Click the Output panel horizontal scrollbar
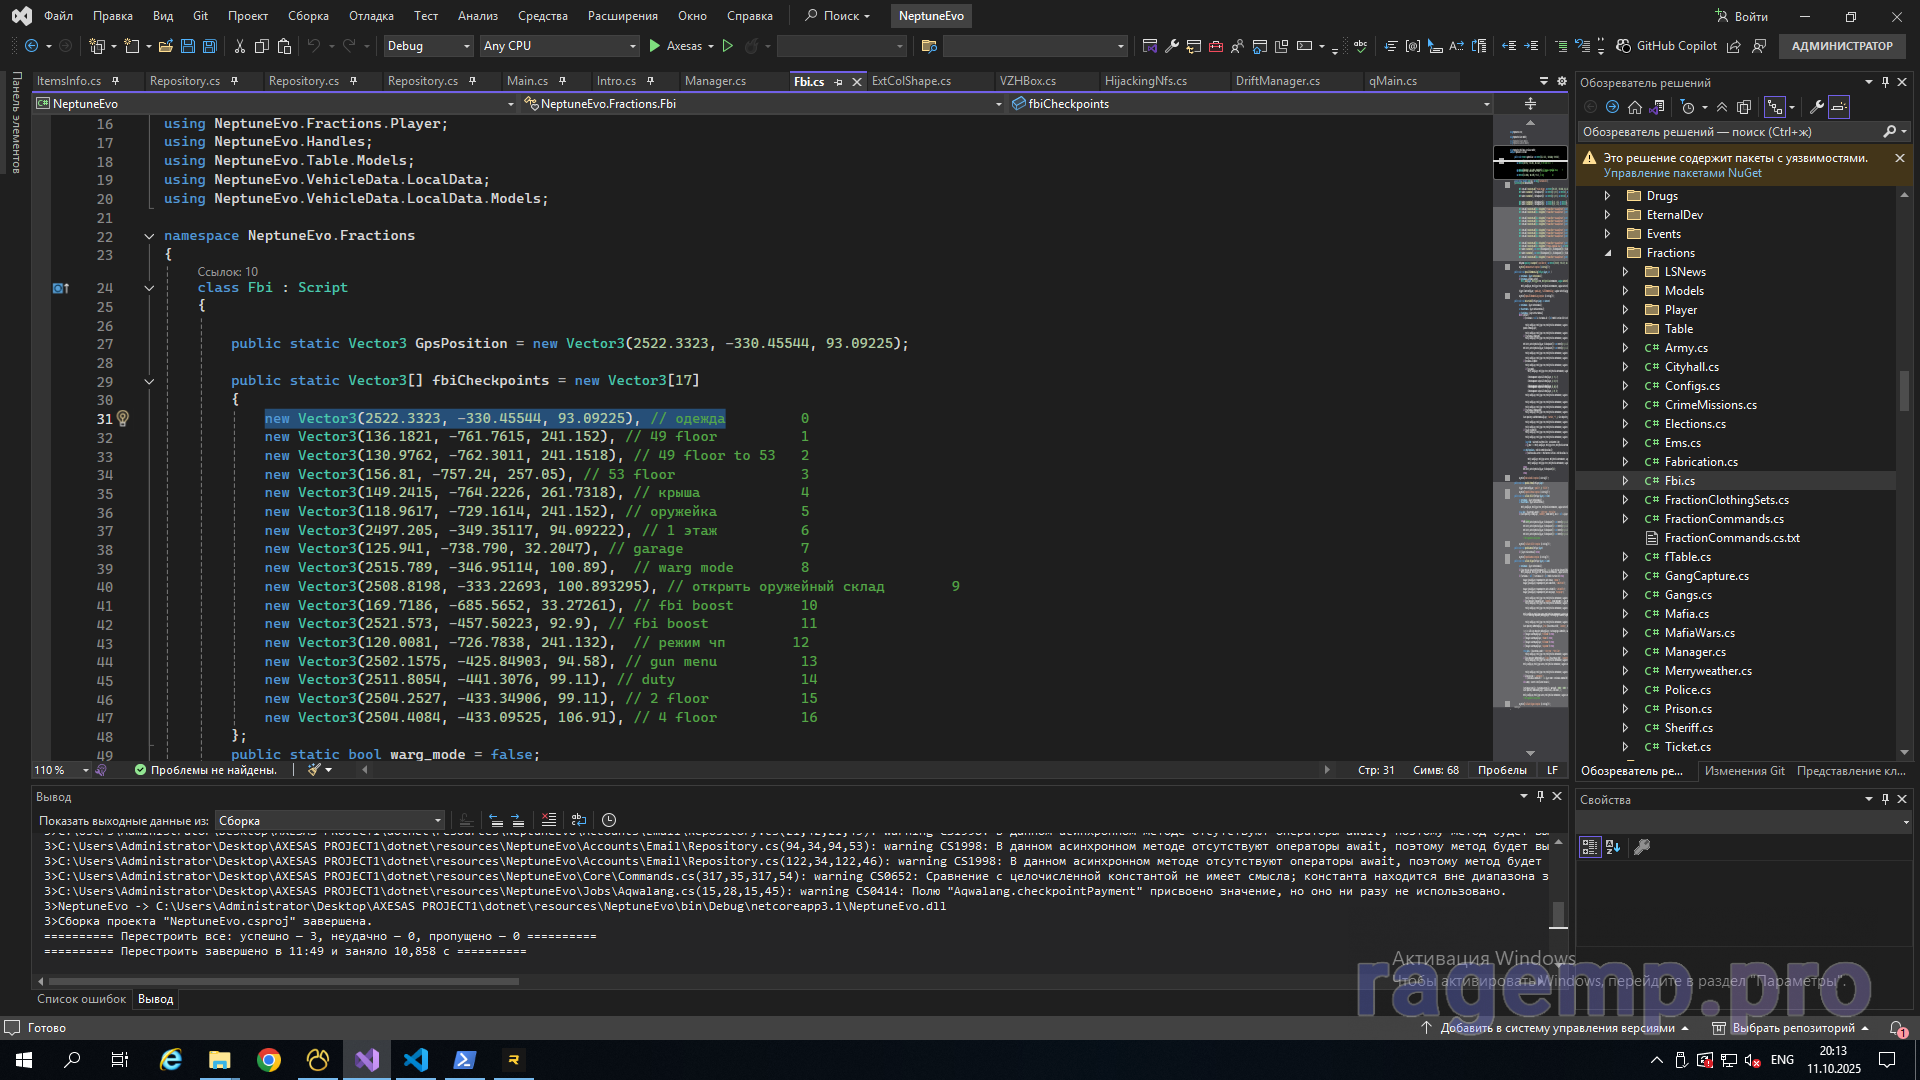The height and width of the screenshot is (1080, 1920). (x=283, y=981)
